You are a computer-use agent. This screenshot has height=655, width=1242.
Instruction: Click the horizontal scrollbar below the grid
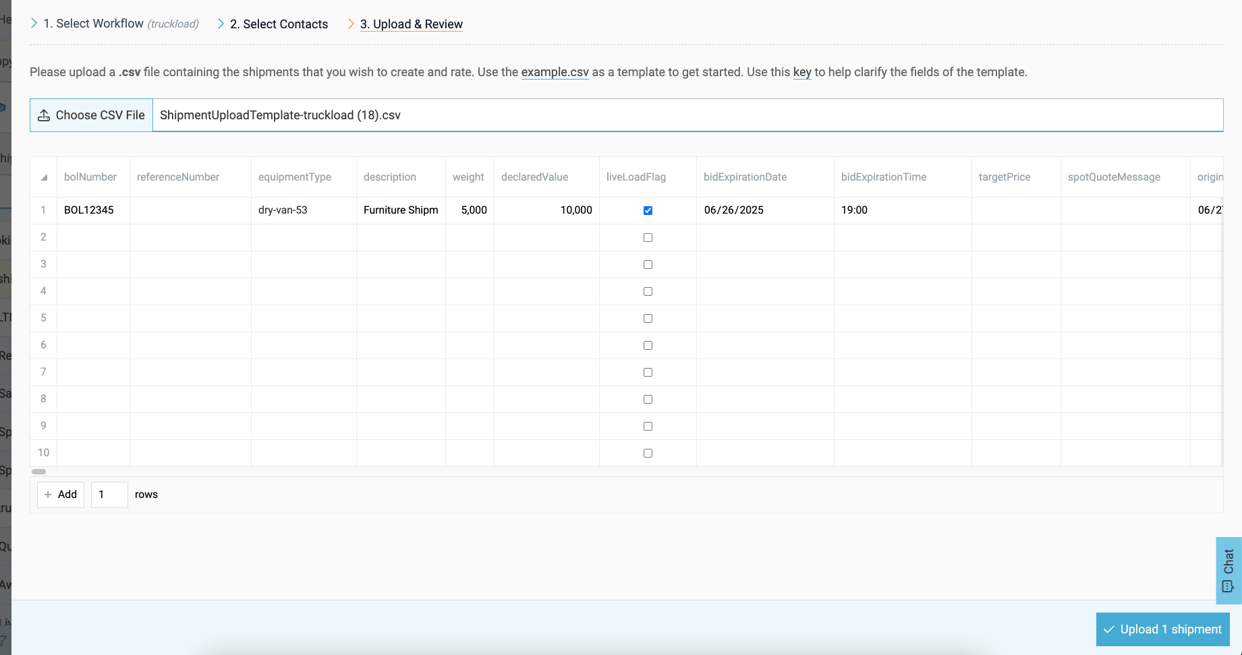tap(40, 471)
